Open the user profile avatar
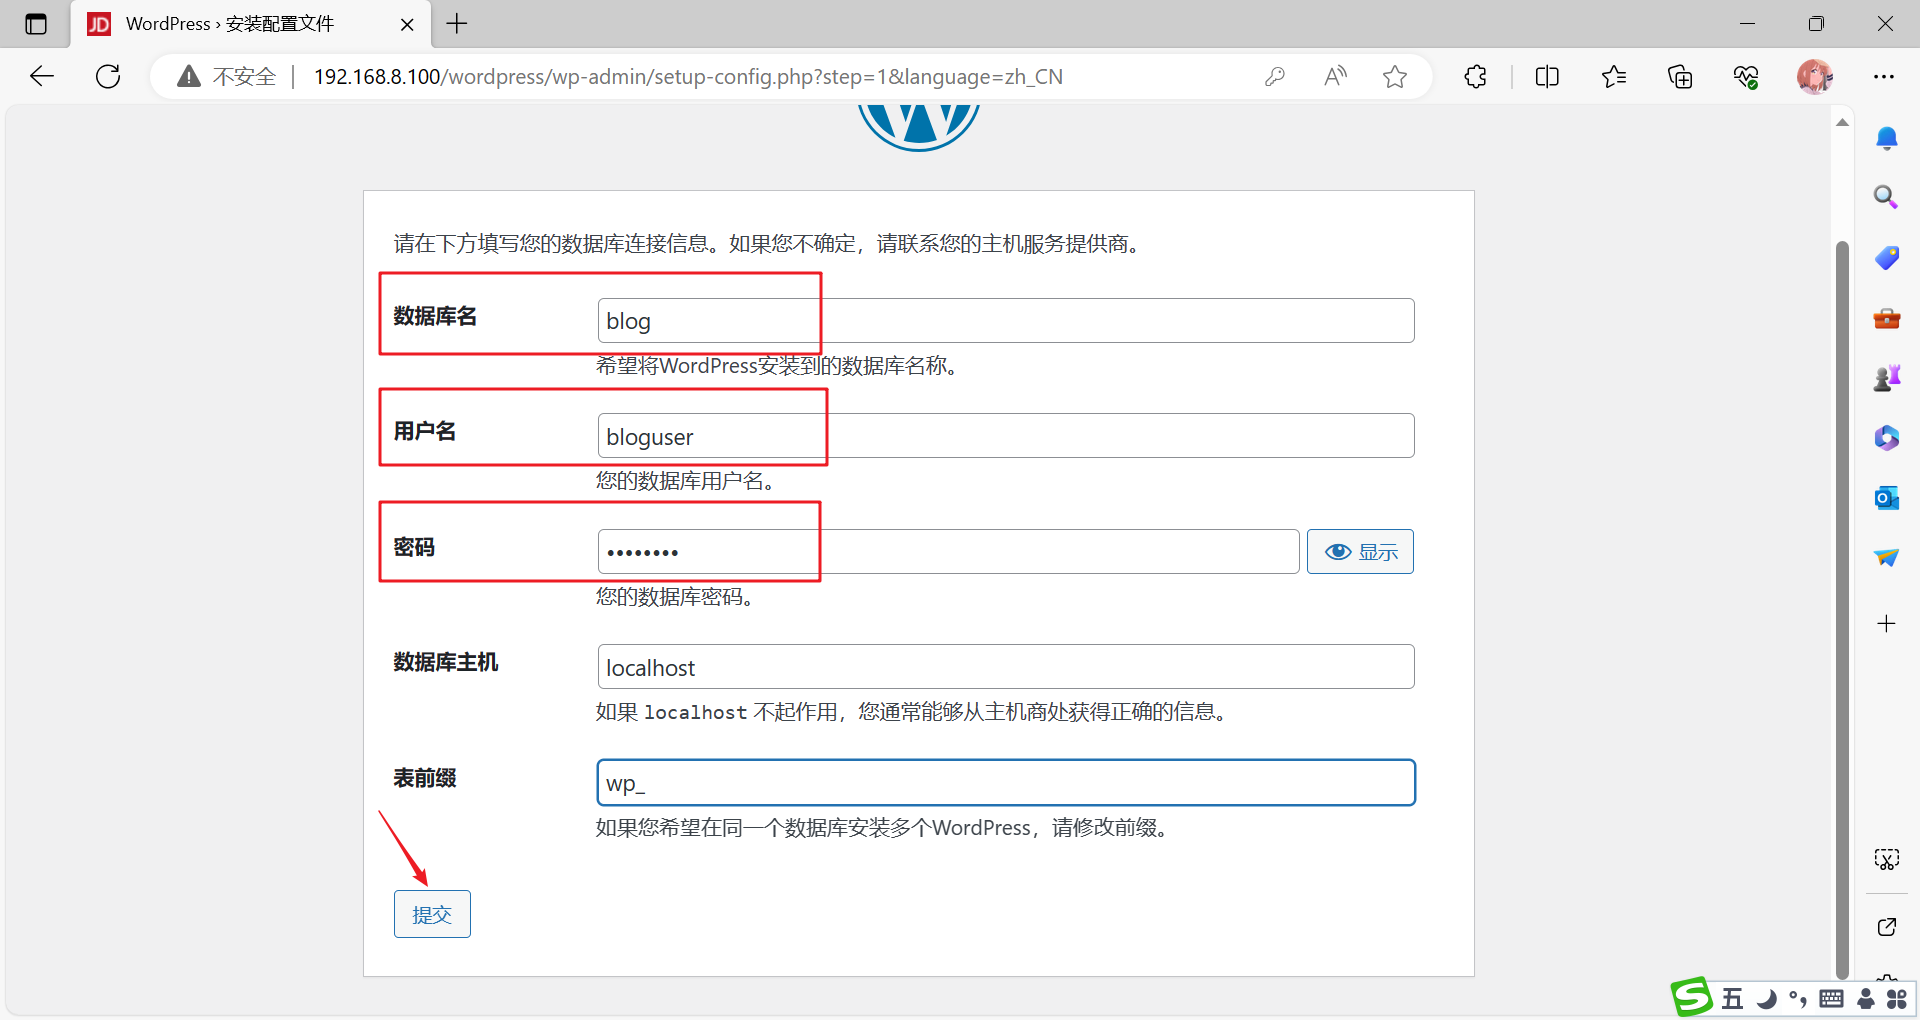 pyautogui.click(x=1815, y=76)
